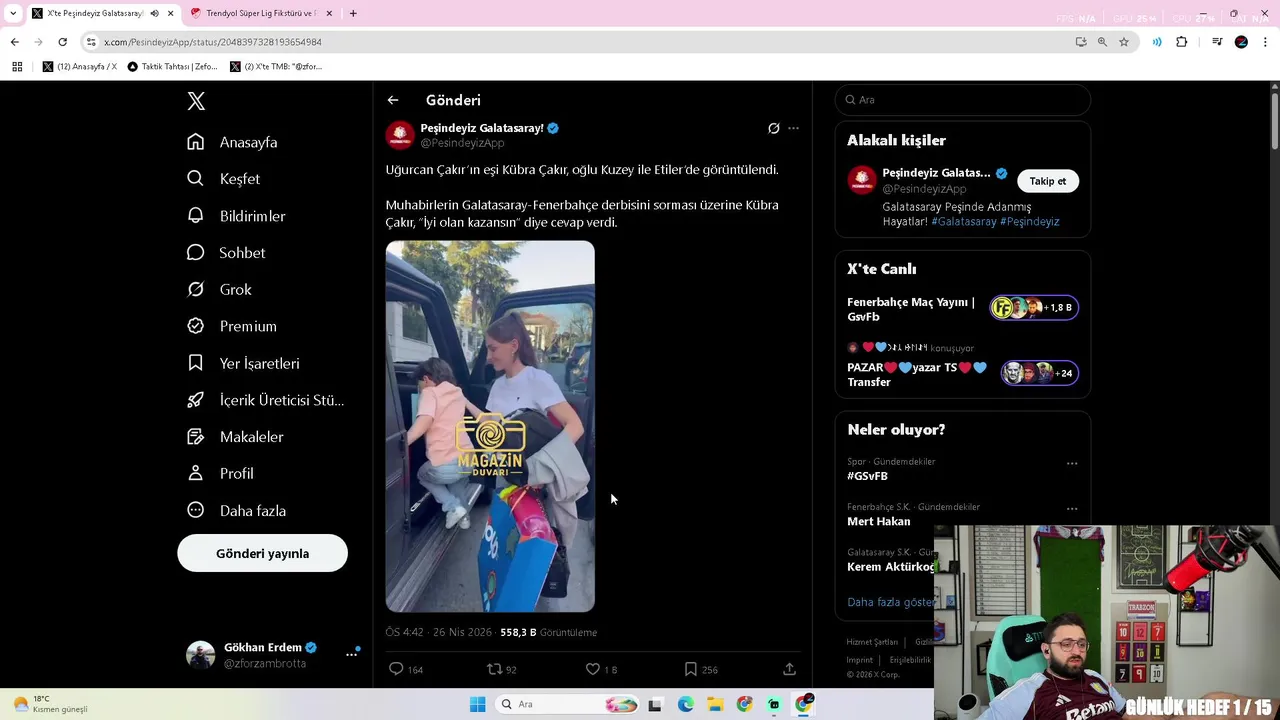Click the Ara search field on X
This screenshot has height=720, width=1280.
(963, 100)
